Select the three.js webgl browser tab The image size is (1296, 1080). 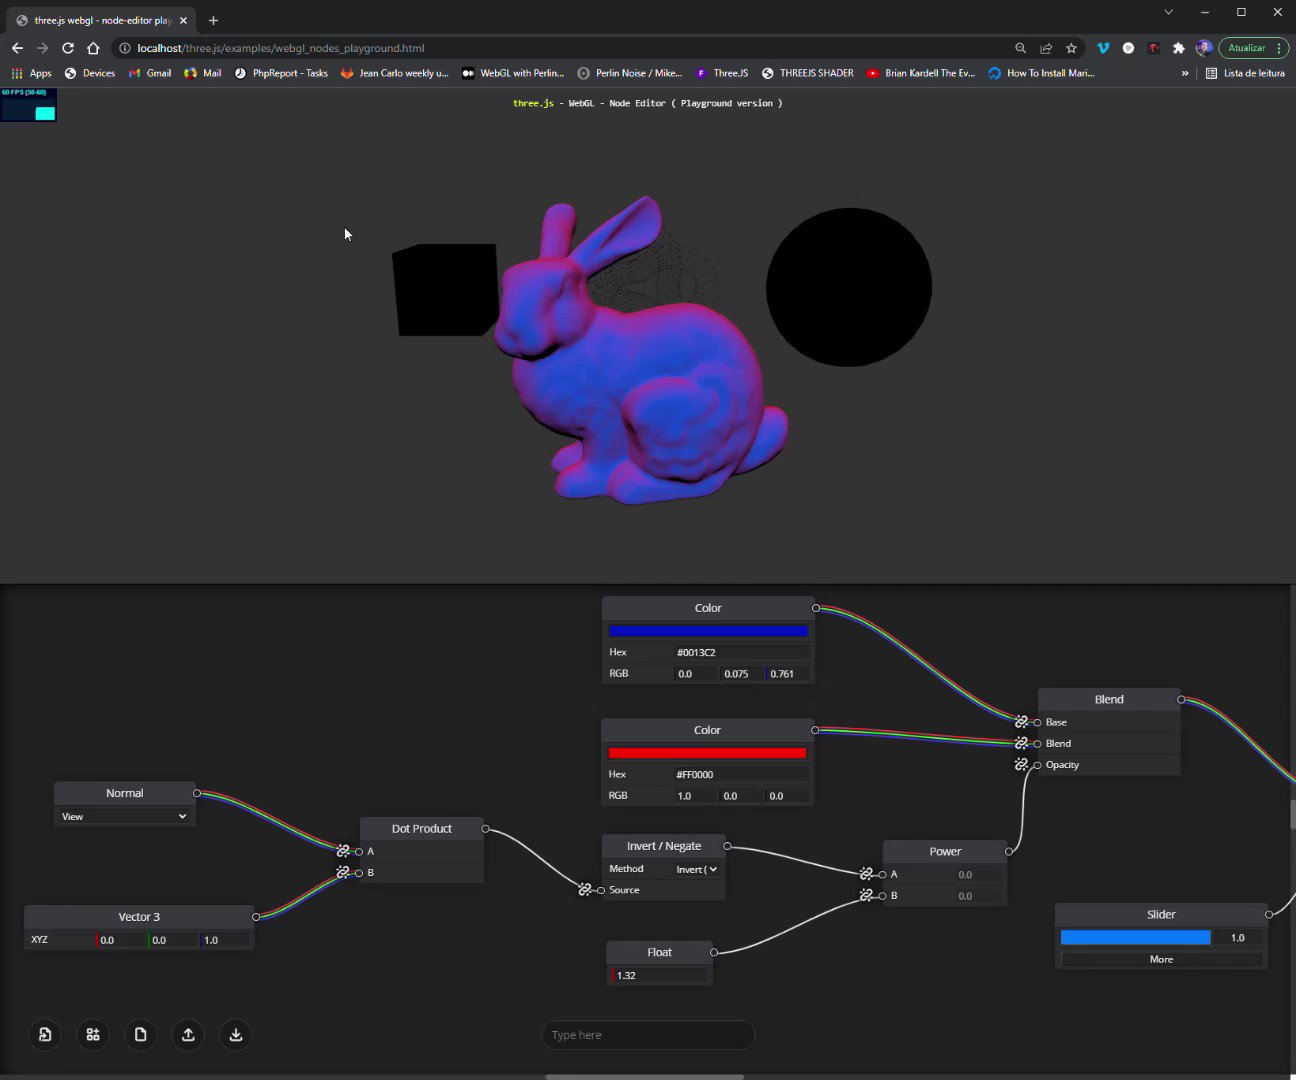[100, 19]
